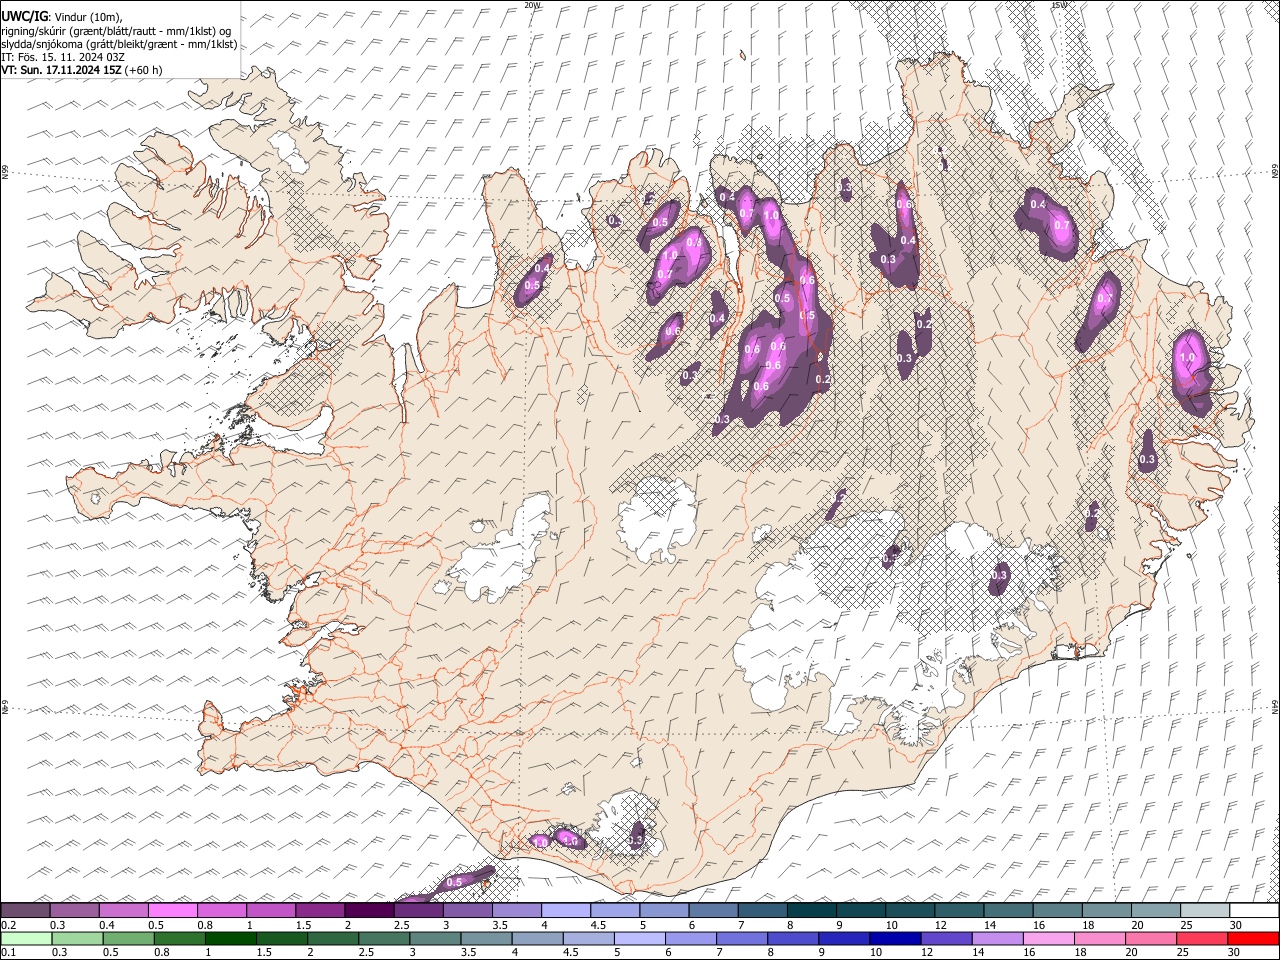Select the dark purple upper swatch between 2 and 2.5
This screenshot has height=960, width=1280.
pos(370,911)
